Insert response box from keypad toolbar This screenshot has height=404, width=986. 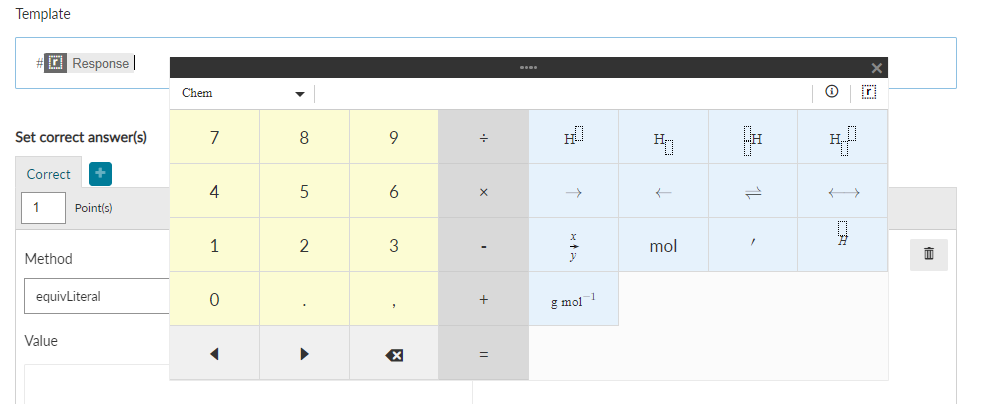(868, 93)
